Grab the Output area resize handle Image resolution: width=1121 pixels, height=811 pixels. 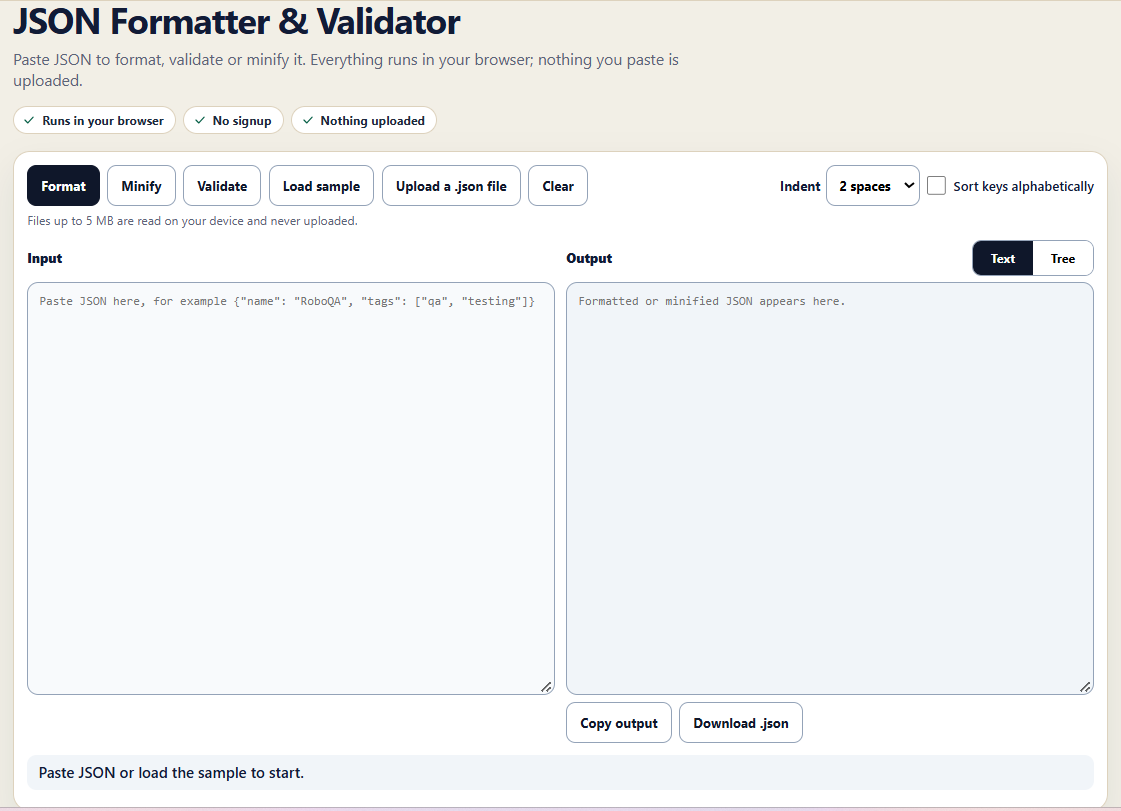pos(1085,687)
